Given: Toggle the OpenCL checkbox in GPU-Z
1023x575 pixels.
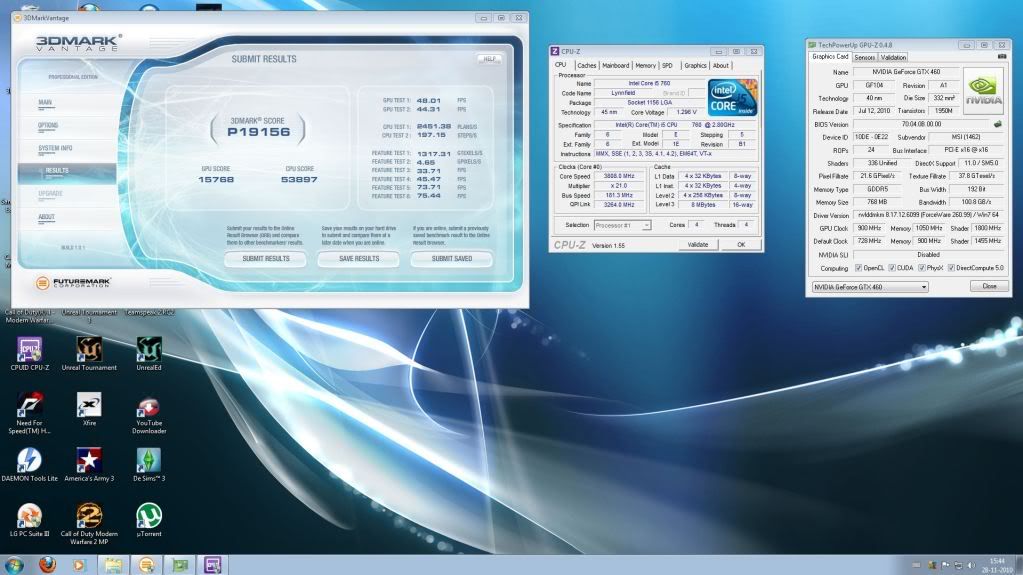Looking at the screenshot, I should (858, 268).
